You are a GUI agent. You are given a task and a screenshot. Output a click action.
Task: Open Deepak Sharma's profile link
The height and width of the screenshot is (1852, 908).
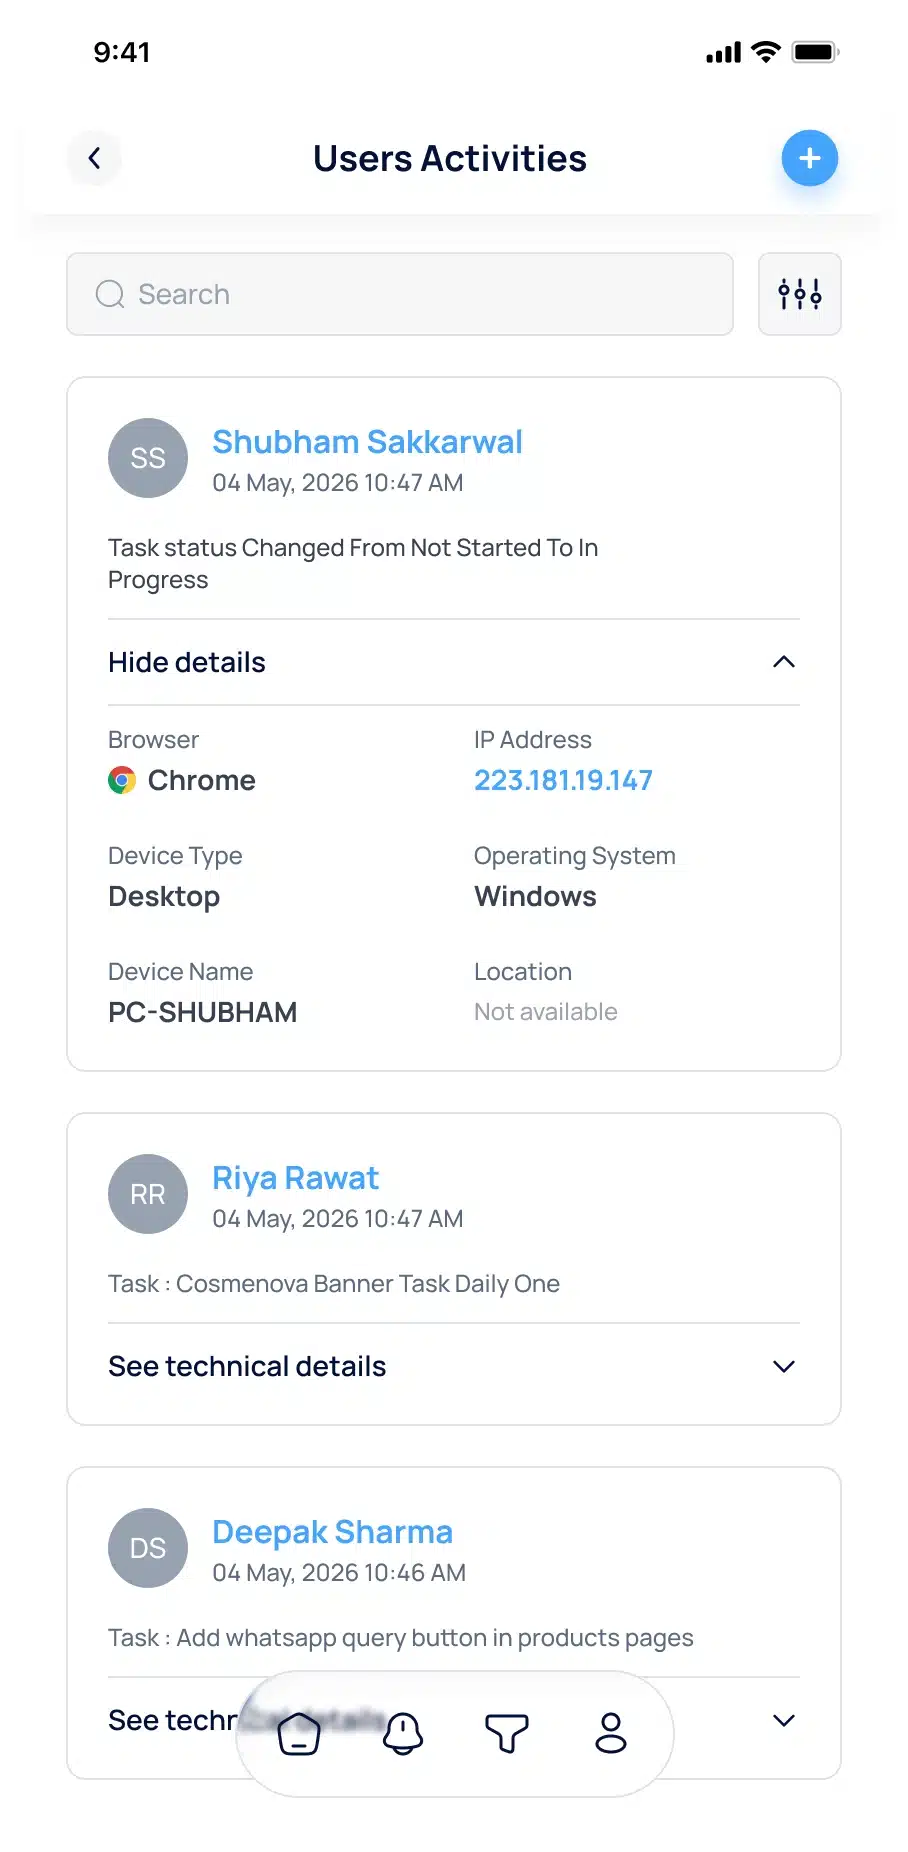coord(332,1532)
